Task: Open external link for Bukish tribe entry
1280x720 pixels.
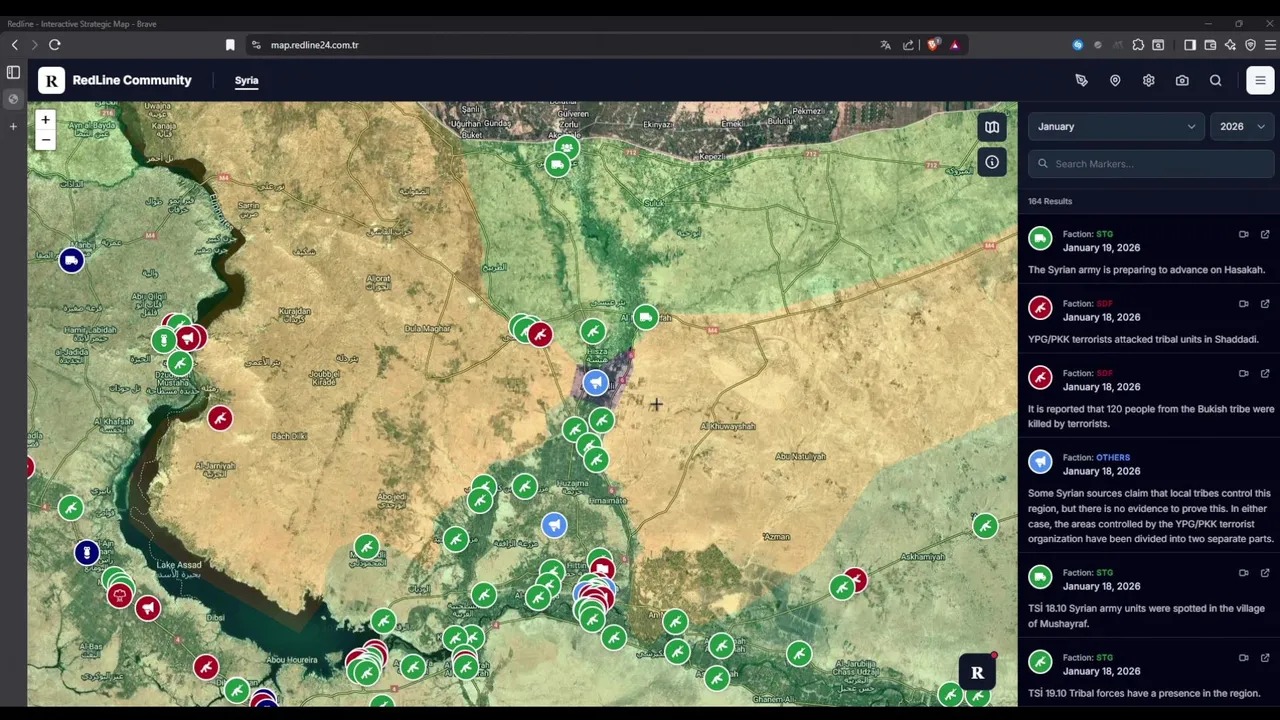Action: (1265, 373)
